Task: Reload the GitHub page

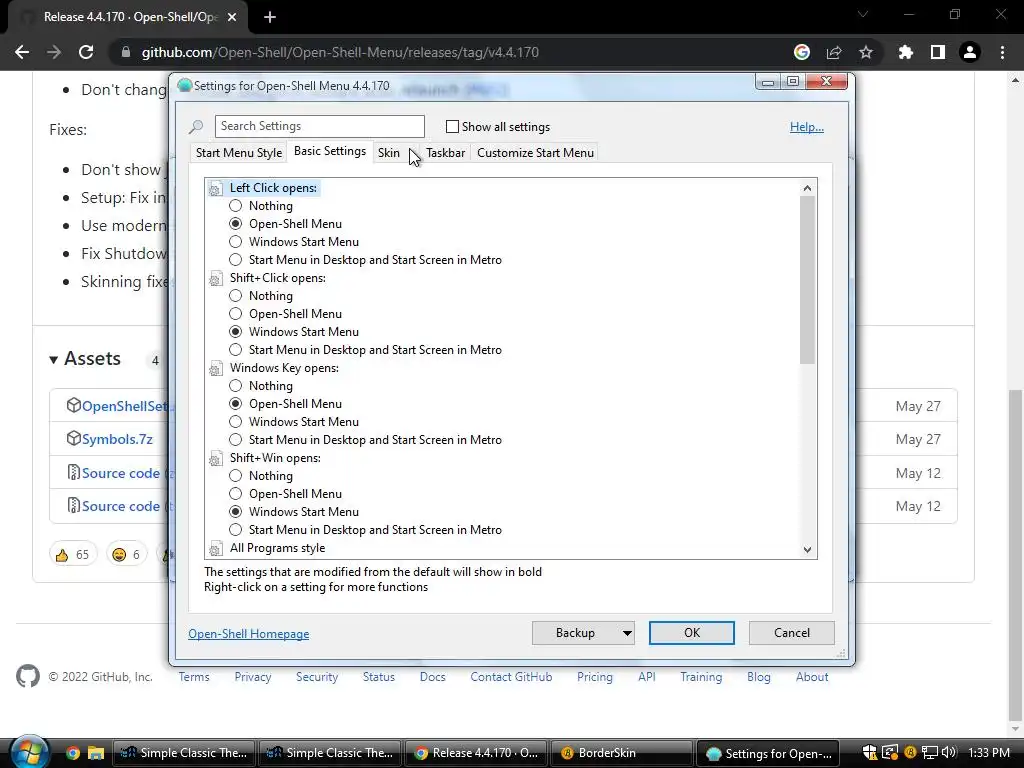Action: click(x=86, y=52)
